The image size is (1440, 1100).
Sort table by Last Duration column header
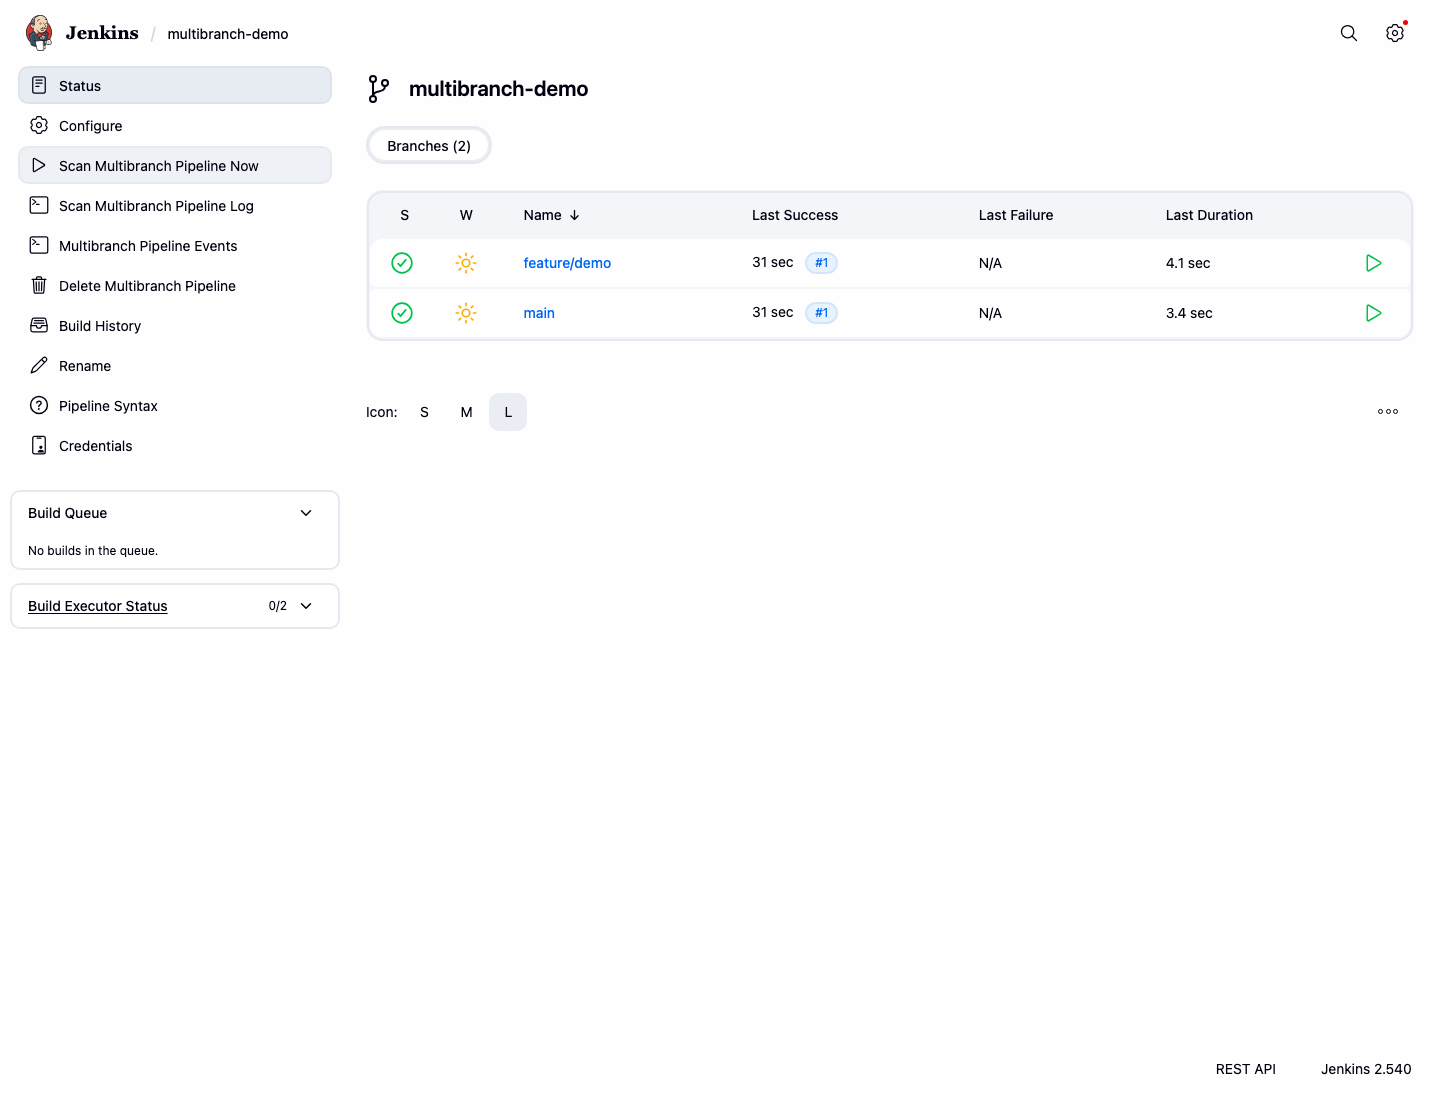pyautogui.click(x=1209, y=215)
